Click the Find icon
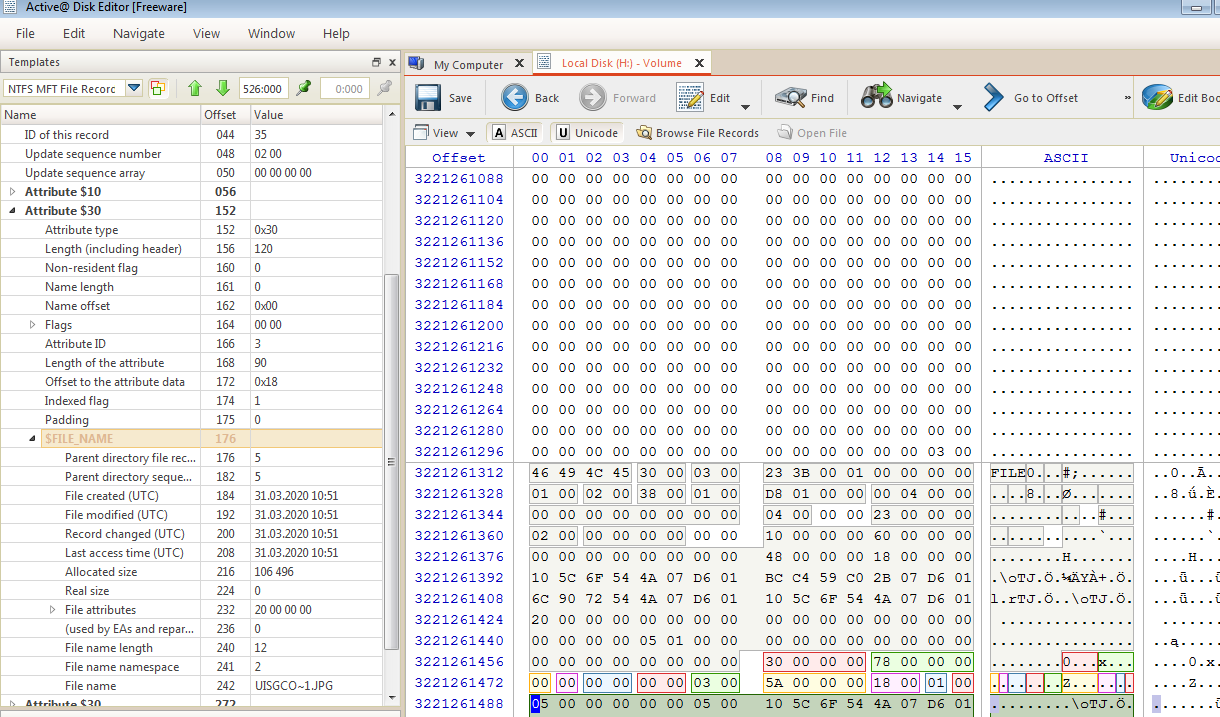Screen dimensions: 1220x717 tap(790, 97)
